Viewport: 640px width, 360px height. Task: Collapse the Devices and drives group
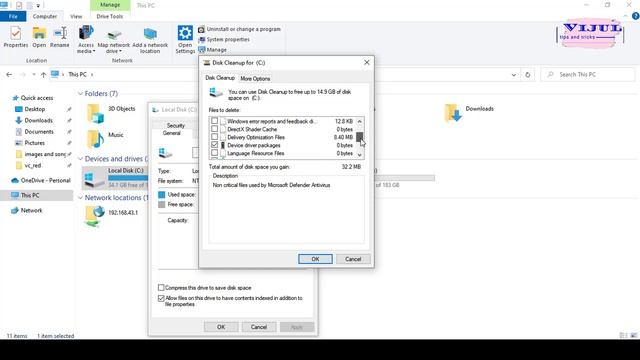(80, 159)
